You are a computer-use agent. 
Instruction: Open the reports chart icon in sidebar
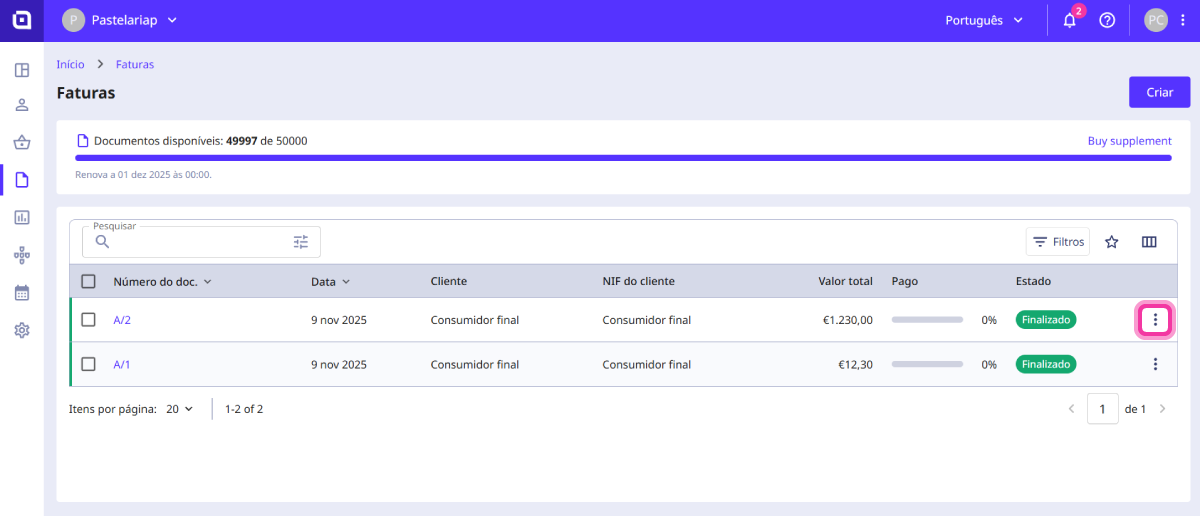pyautogui.click(x=22, y=217)
